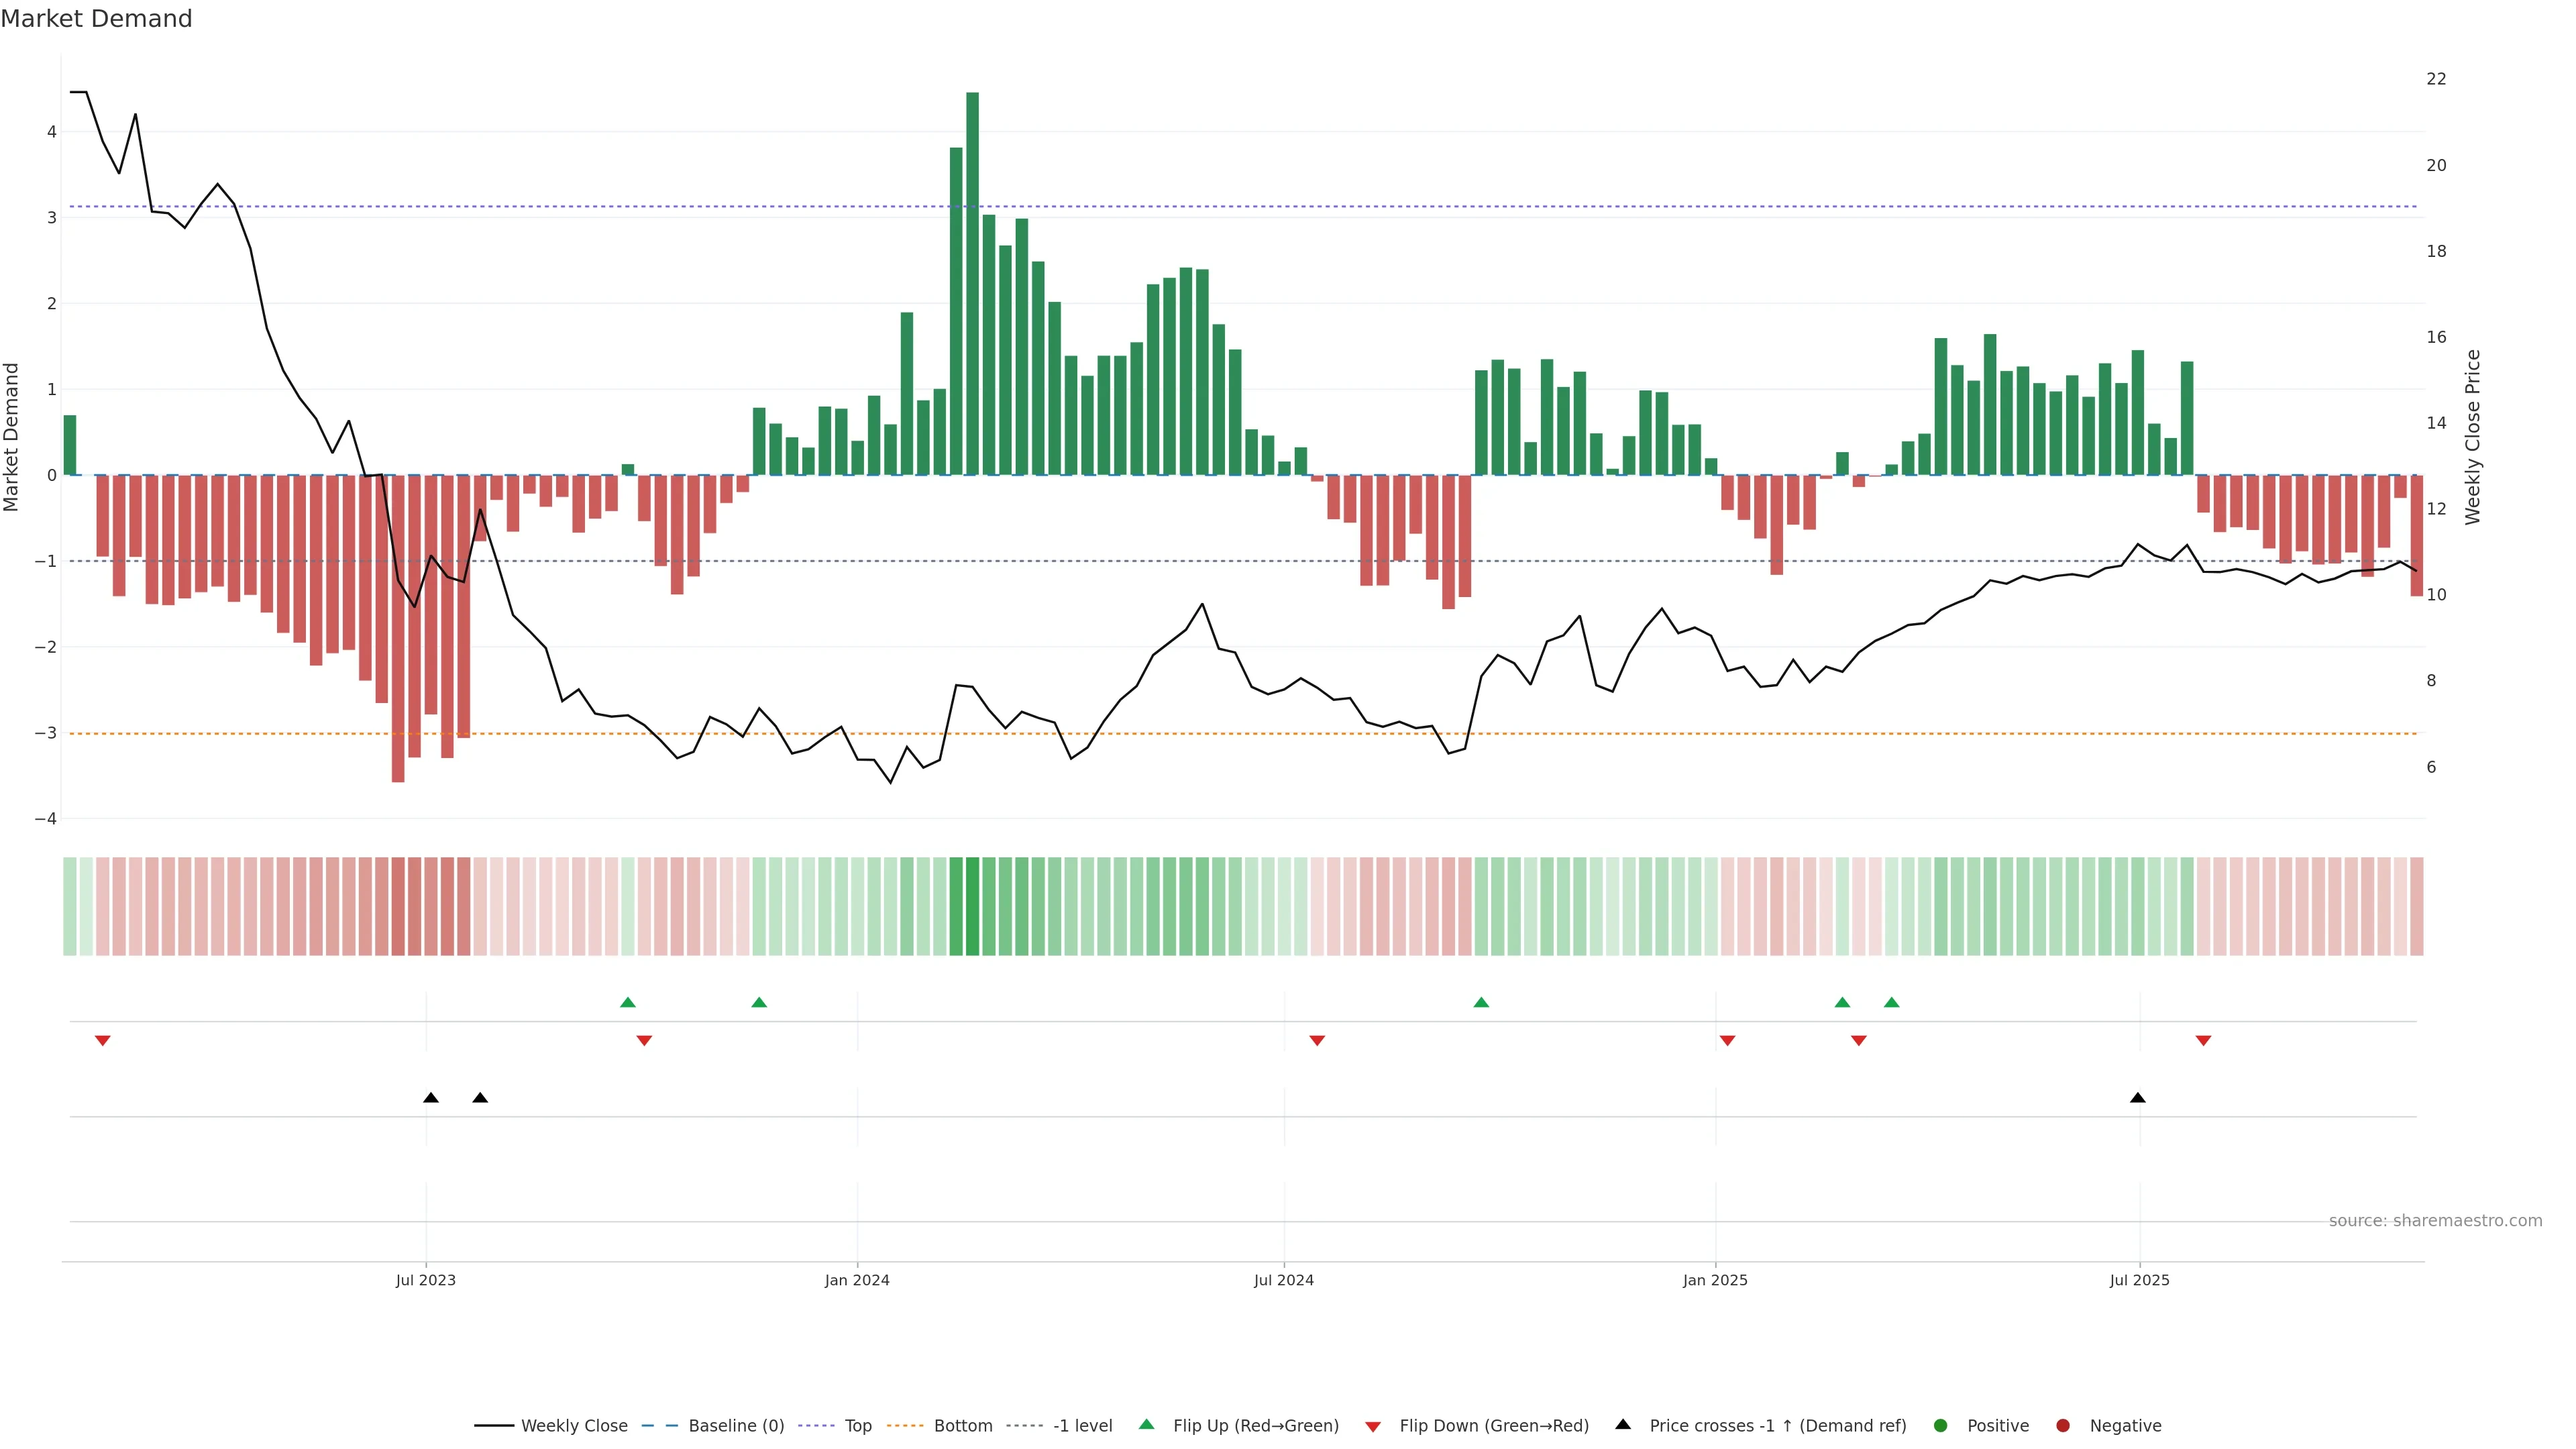
Task: Click the green Flip Up legend triangle
Action: coord(1146,1424)
